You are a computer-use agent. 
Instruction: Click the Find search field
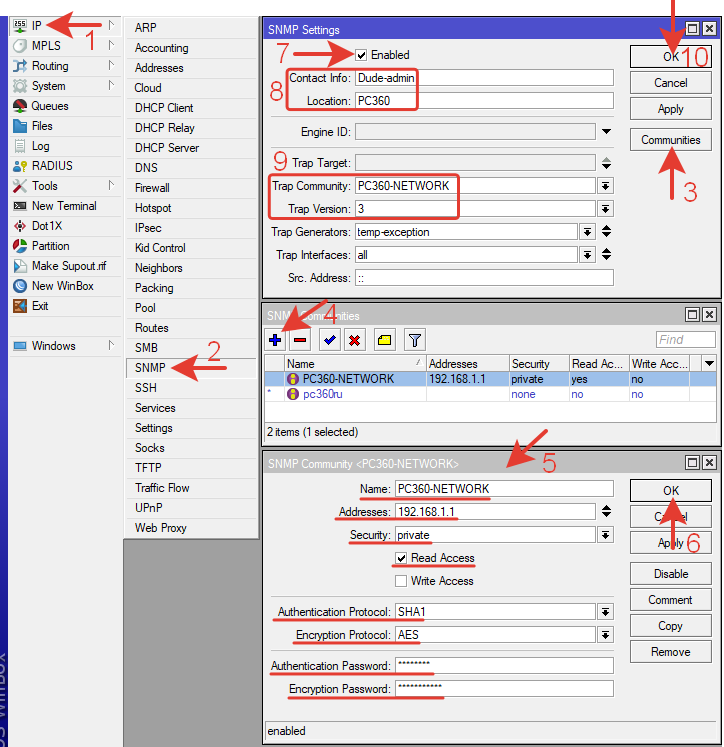coord(685,340)
